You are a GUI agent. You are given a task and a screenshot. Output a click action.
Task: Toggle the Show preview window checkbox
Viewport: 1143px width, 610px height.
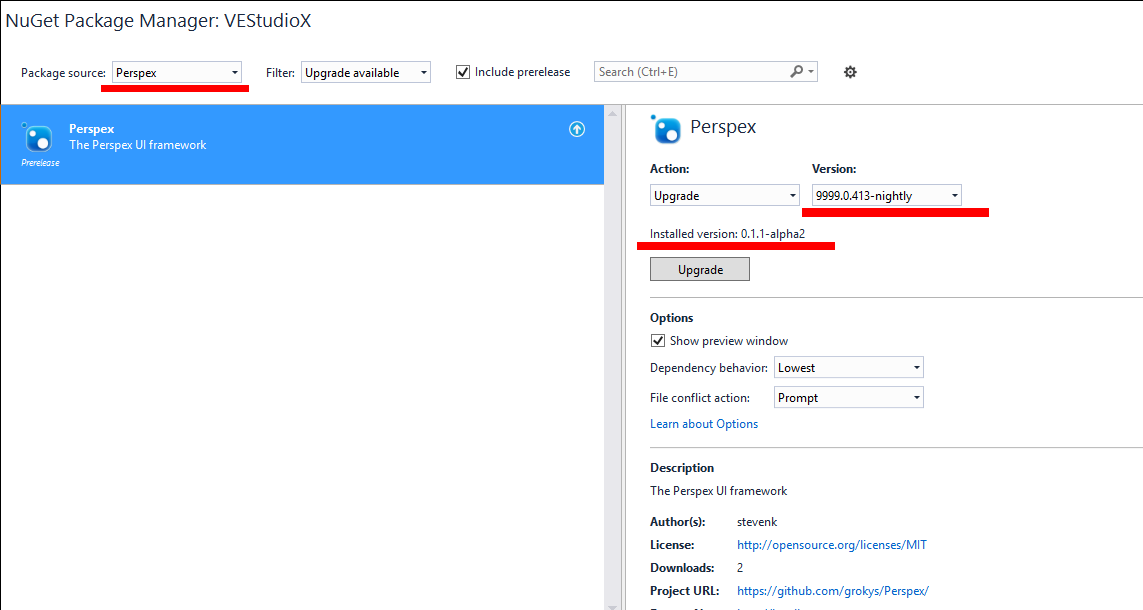click(658, 340)
